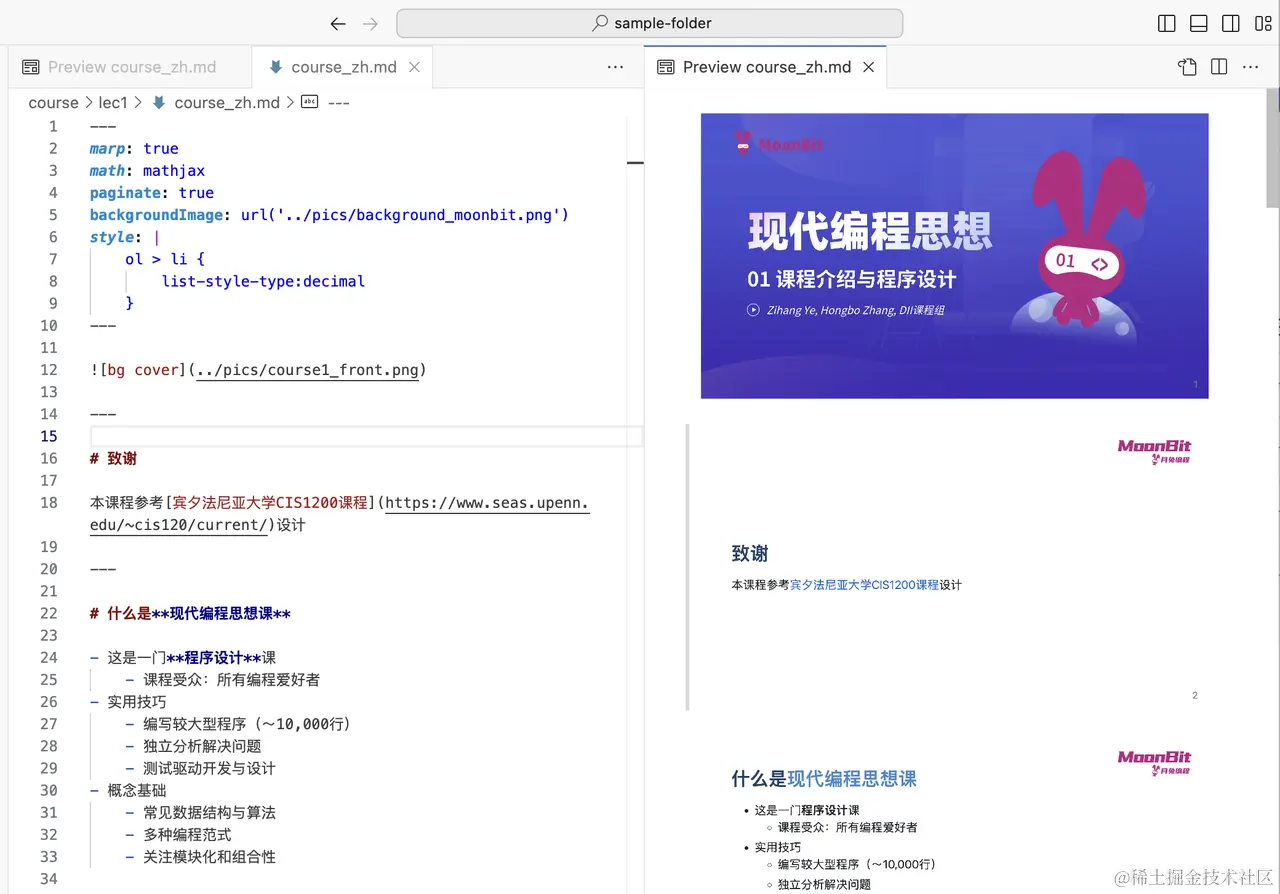1280x894 pixels.
Task: Toggle the primary side bar
Action: 1167,24
